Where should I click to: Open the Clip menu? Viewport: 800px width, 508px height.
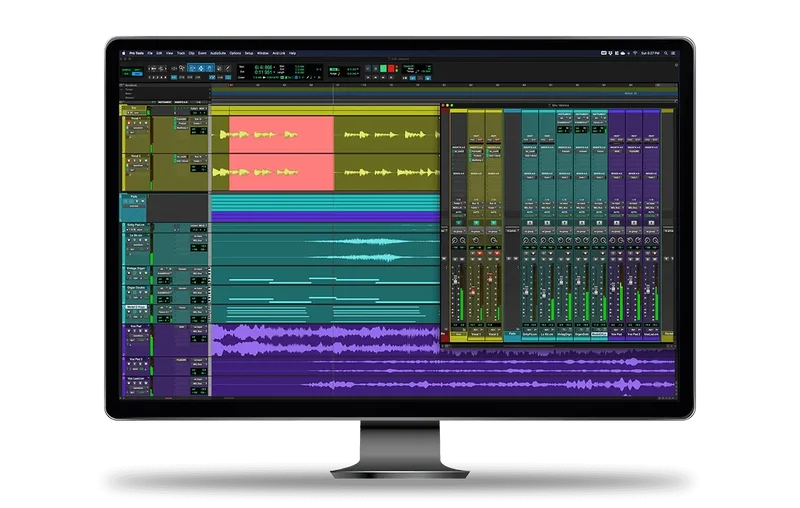tap(191, 53)
